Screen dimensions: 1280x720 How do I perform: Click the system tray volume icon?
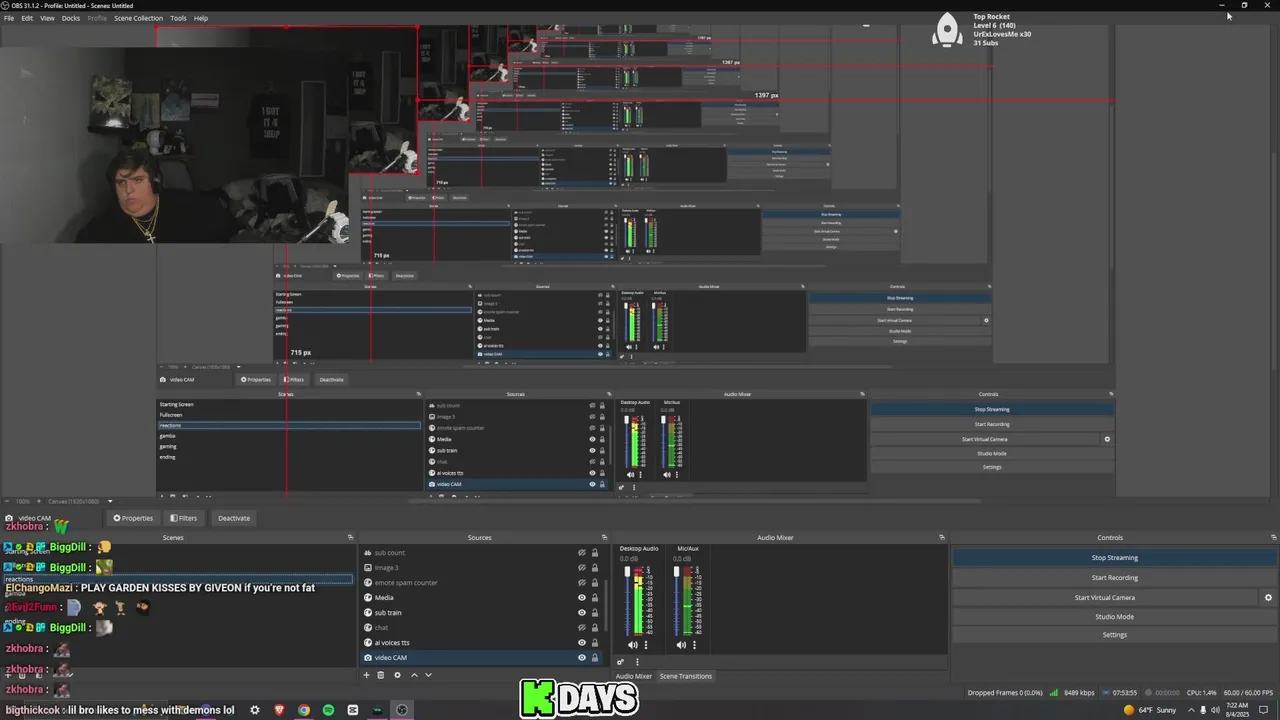pyautogui.click(x=1215, y=710)
